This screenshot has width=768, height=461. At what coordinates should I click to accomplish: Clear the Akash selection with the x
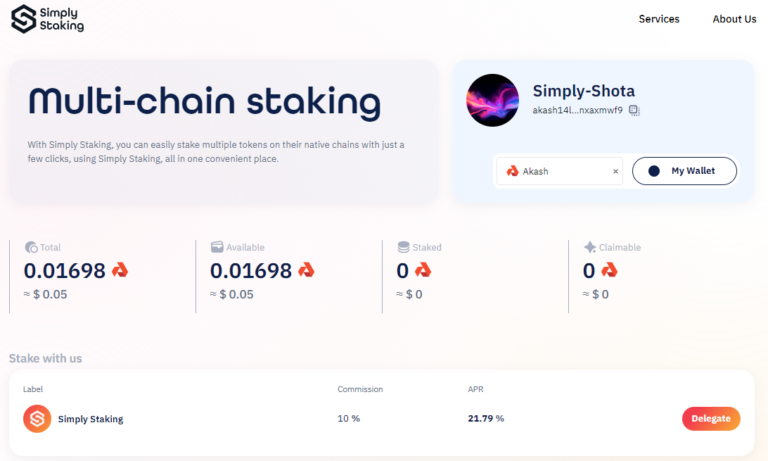click(x=615, y=171)
